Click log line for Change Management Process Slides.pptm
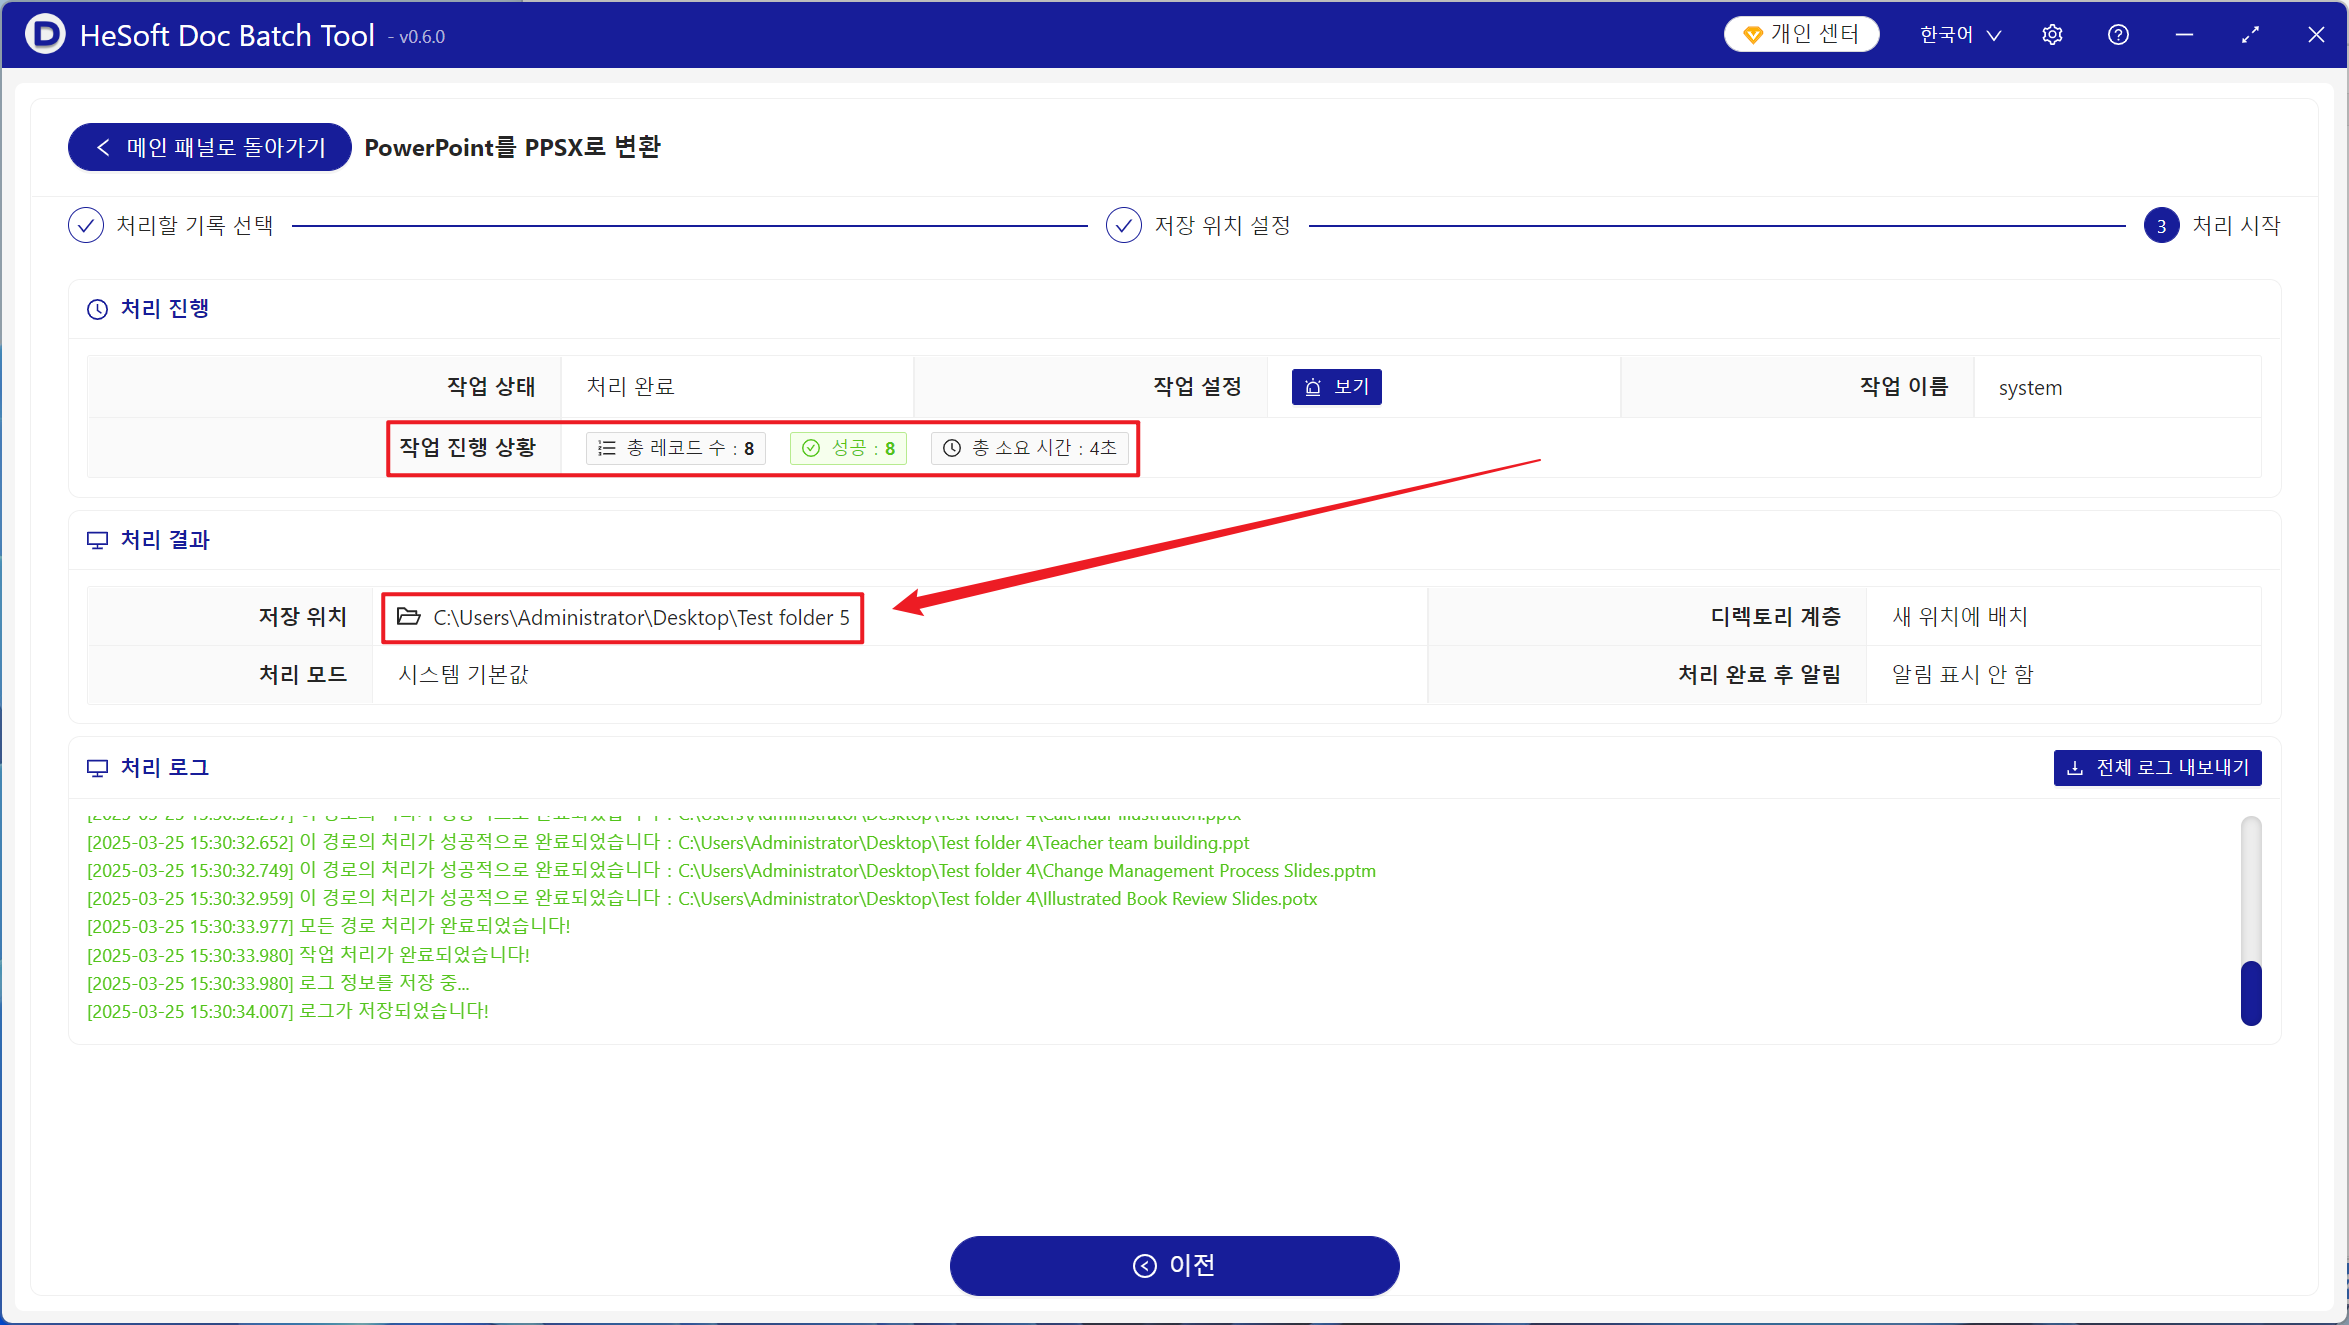The width and height of the screenshot is (2349, 1325). coord(731,871)
